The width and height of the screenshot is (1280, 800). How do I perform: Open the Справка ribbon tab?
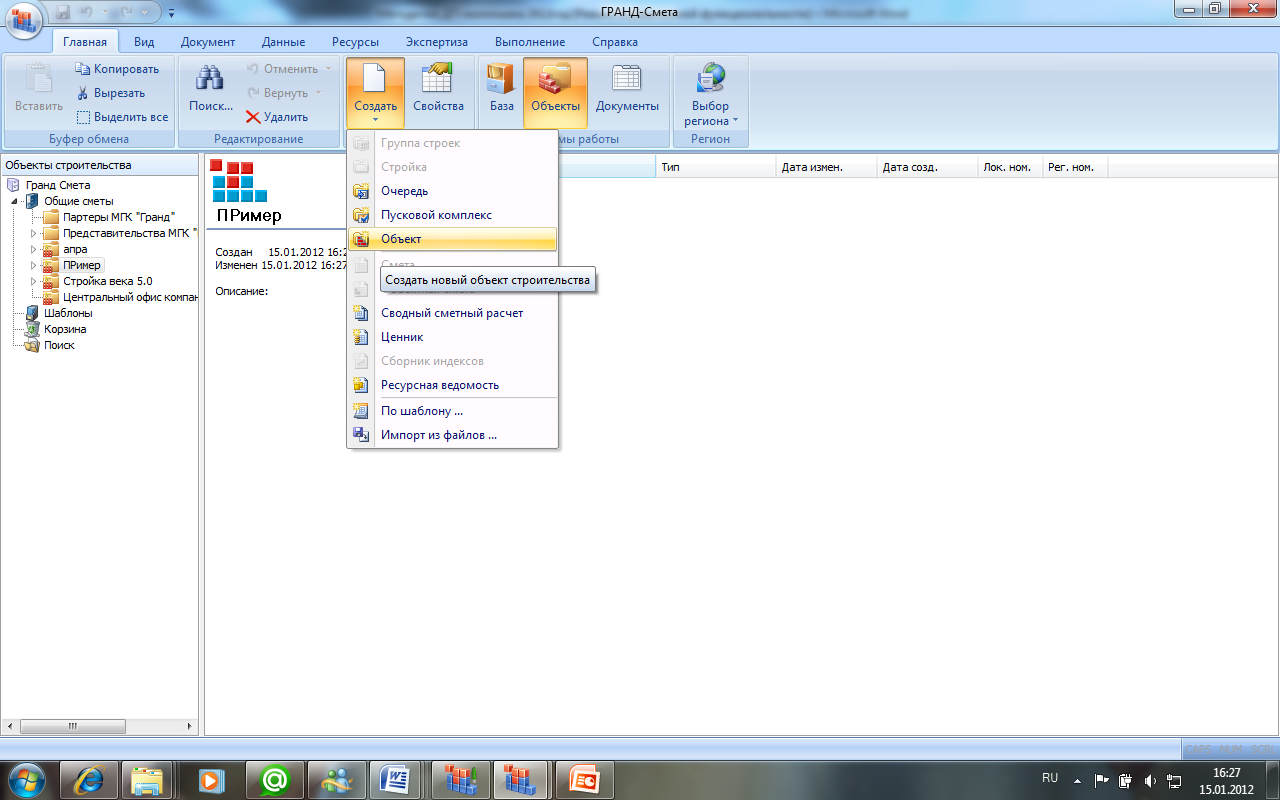(x=615, y=42)
